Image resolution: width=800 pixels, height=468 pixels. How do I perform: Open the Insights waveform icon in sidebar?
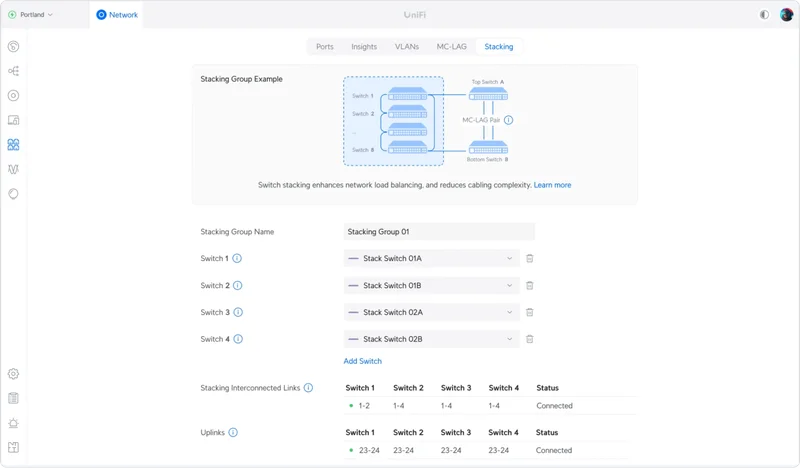point(14,169)
